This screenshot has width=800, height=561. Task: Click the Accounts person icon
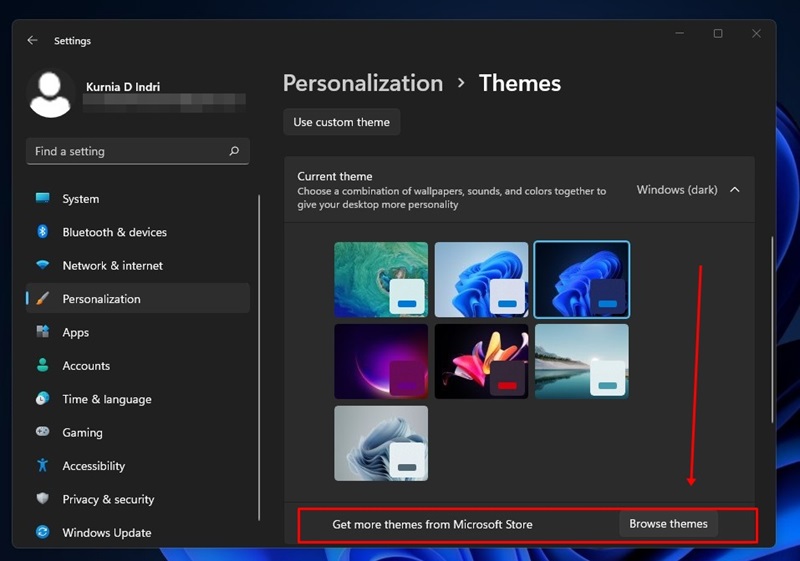click(42, 365)
